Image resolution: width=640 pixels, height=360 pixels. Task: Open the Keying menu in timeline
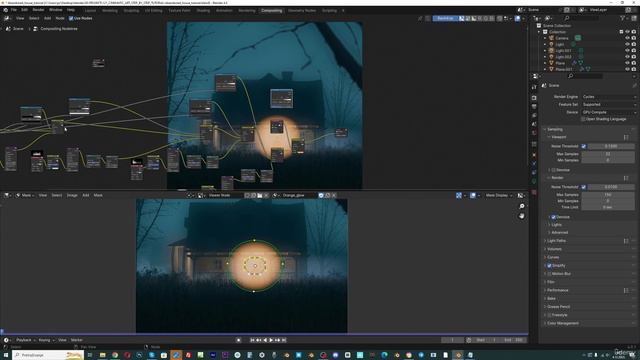(46, 340)
